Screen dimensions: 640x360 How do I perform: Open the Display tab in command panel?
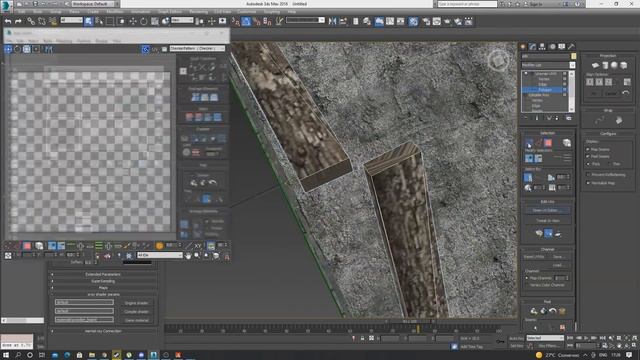pyautogui.click(x=562, y=47)
